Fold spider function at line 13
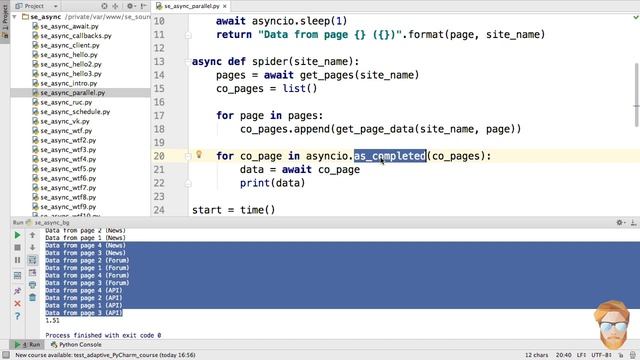Viewport: 640px width, 360px height. click(x=188, y=62)
